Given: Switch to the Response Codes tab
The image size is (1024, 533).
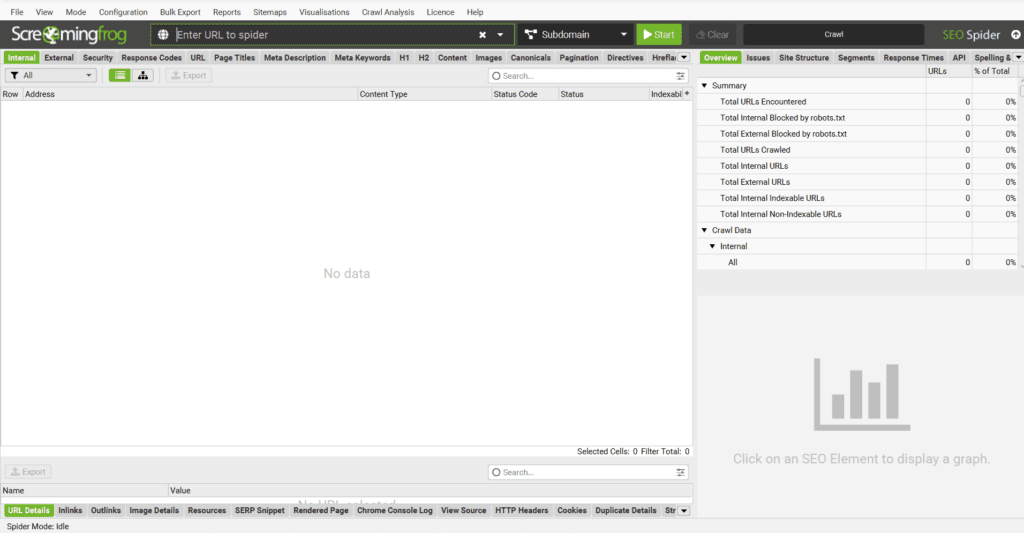Looking at the screenshot, I should click(151, 58).
